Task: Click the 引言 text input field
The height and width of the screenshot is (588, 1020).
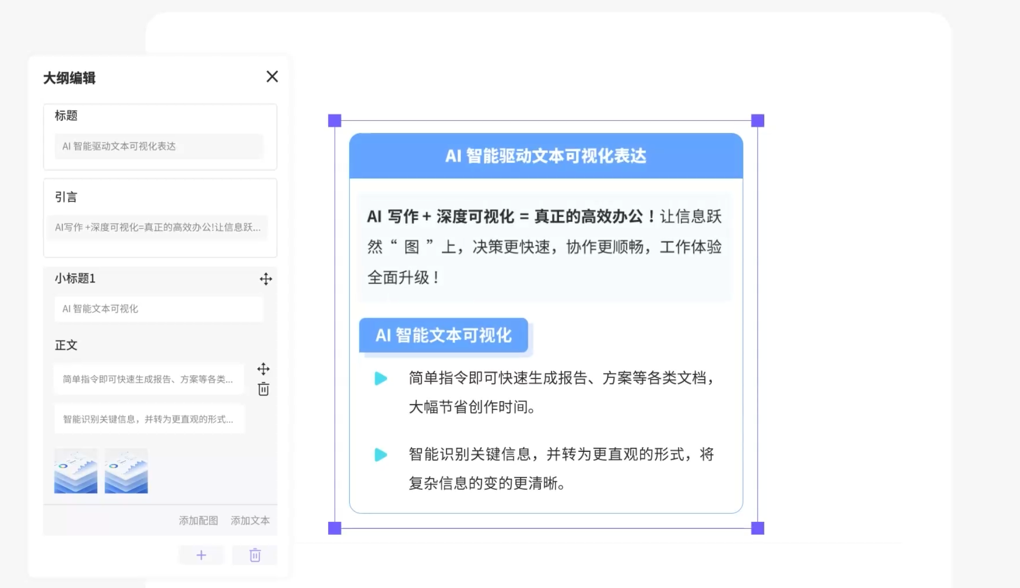Action: [x=159, y=227]
